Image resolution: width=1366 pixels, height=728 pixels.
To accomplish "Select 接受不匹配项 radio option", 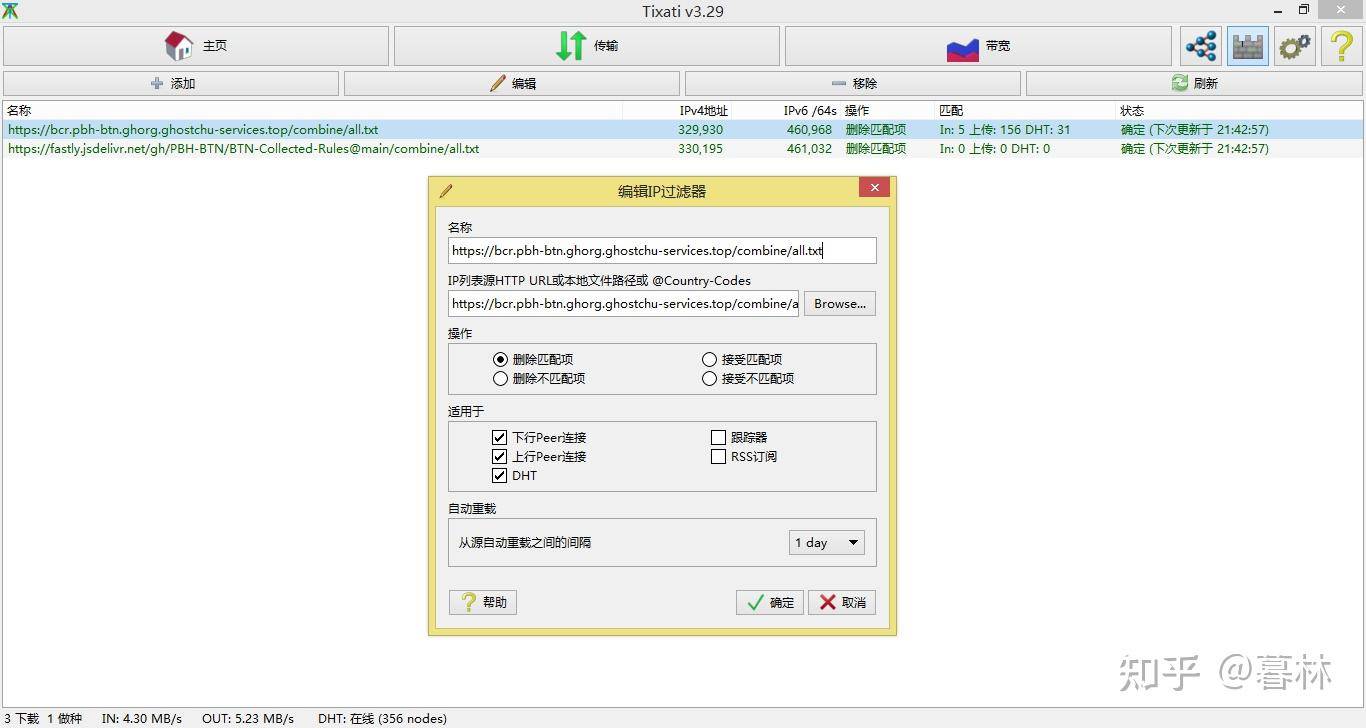I will coord(748,378).
